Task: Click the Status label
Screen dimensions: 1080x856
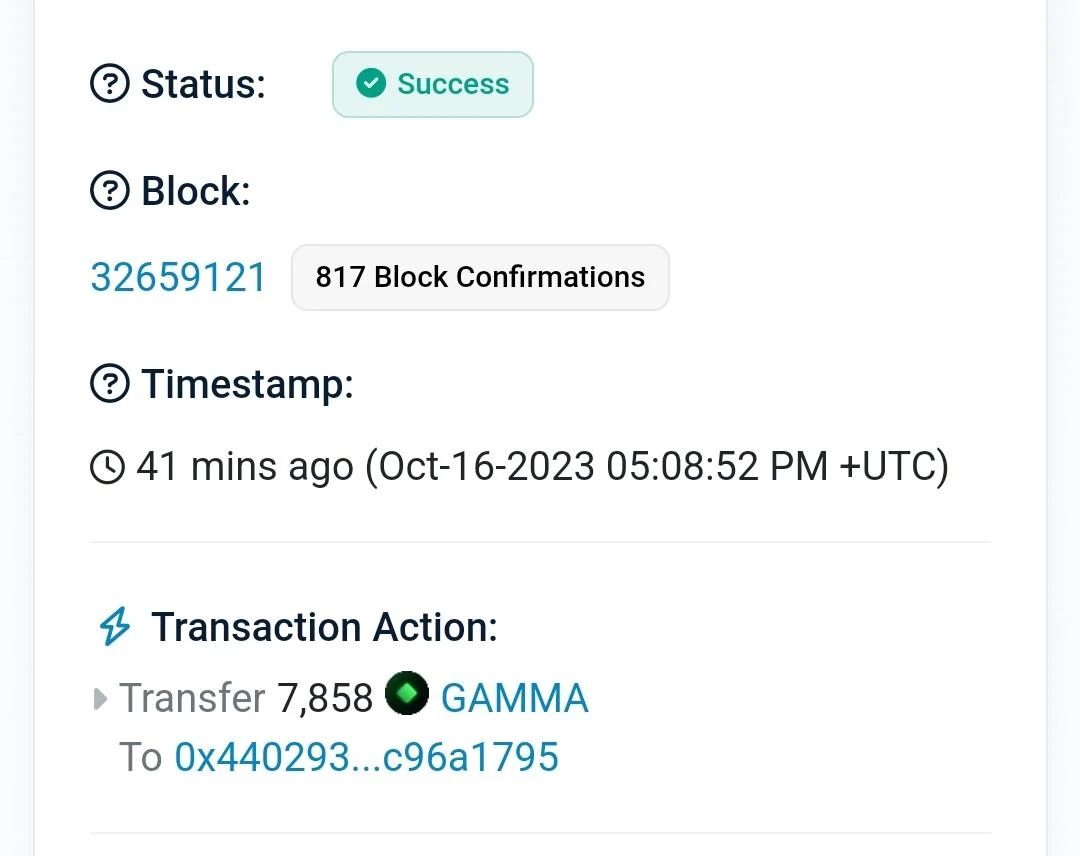Action: click(x=201, y=84)
